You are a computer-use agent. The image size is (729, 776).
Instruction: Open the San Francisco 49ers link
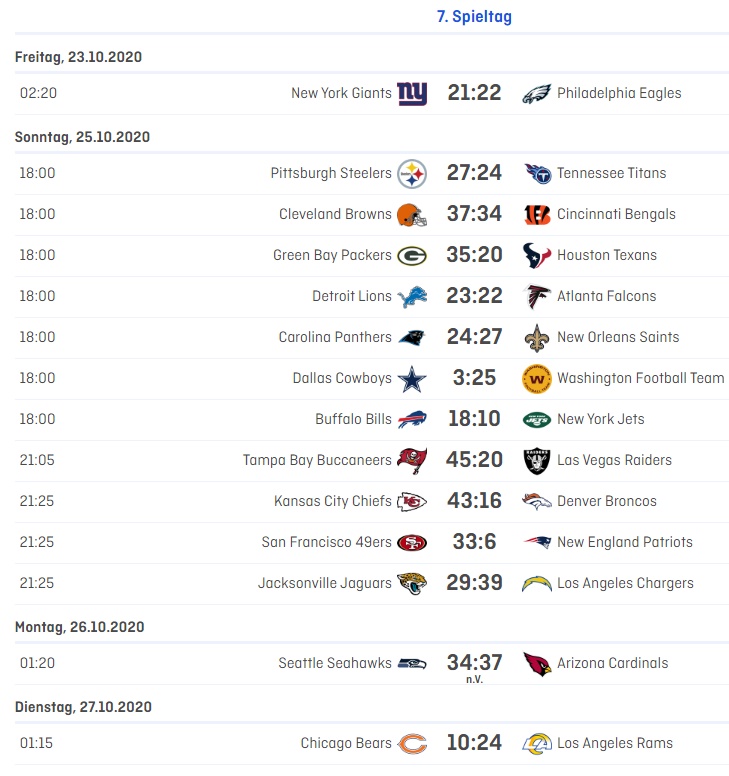tap(327, 542)
